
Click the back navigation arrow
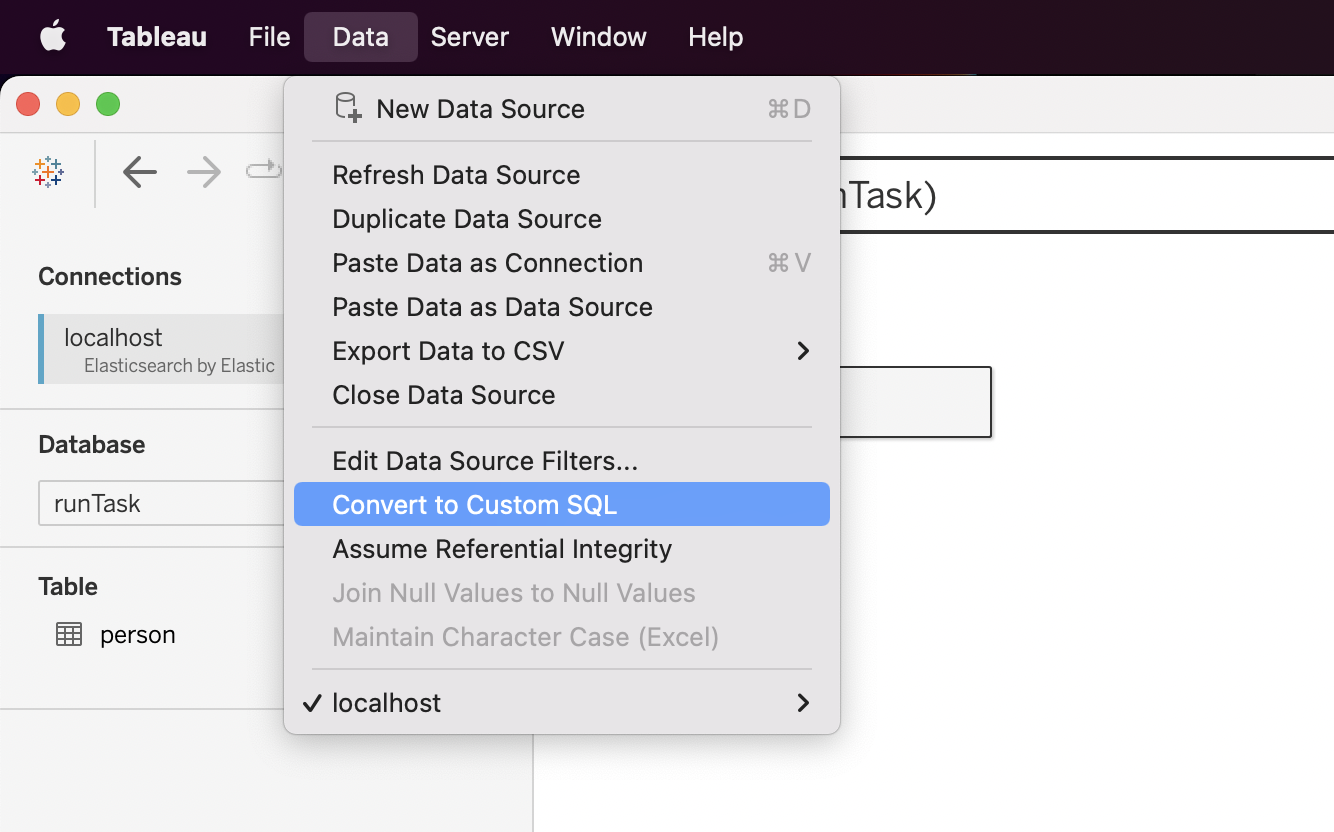[x=139, y=172]
